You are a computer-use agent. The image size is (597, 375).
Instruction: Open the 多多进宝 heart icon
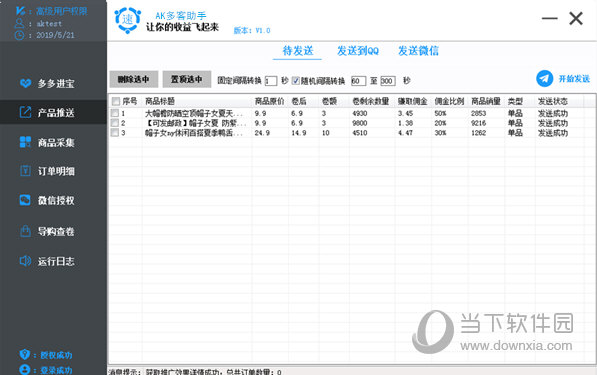(x=25, y=83)
